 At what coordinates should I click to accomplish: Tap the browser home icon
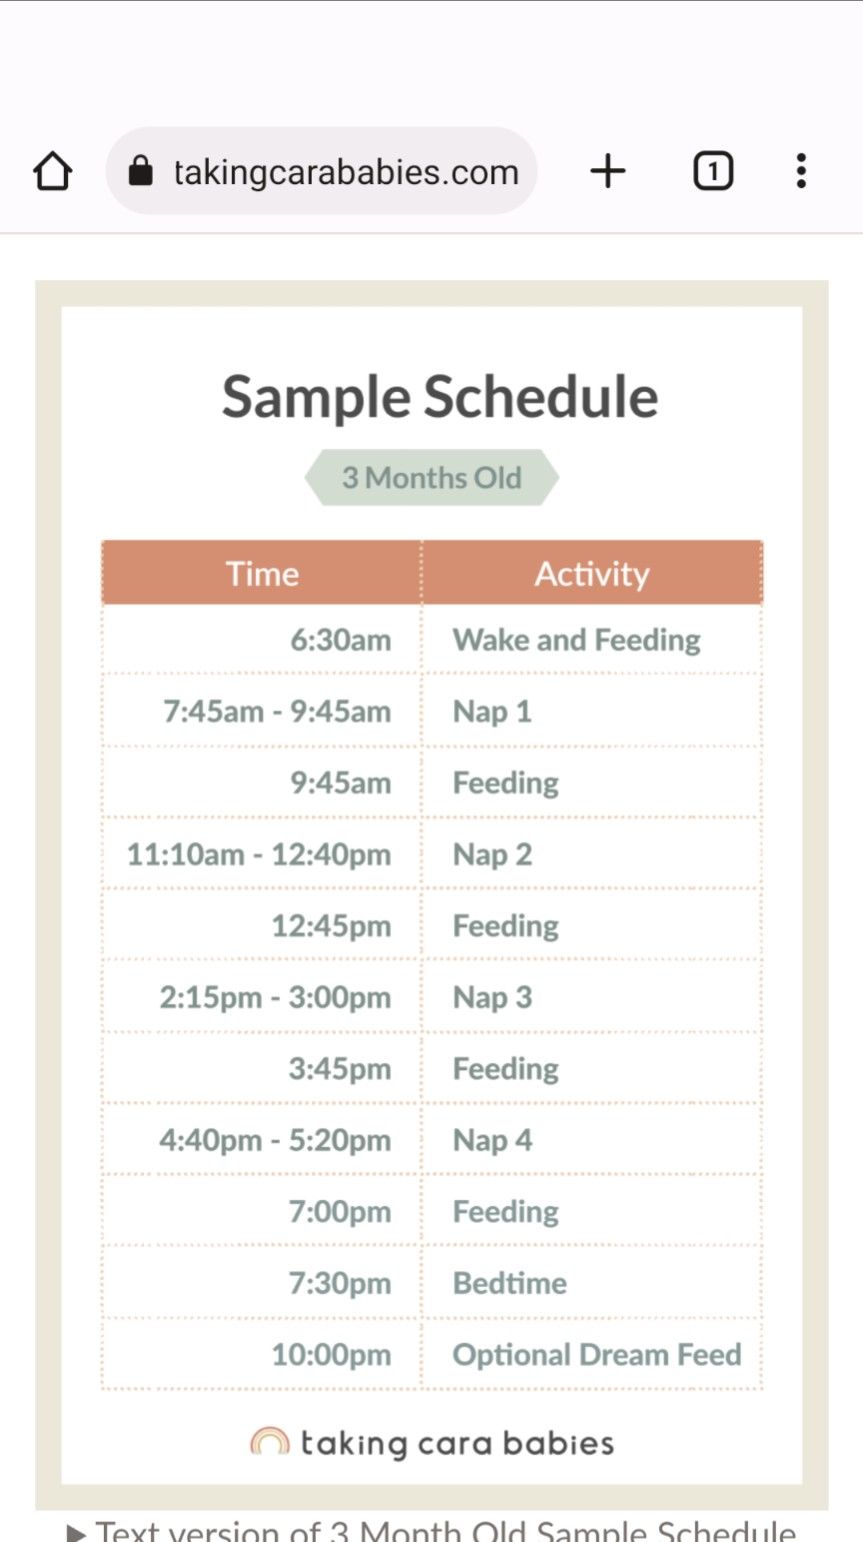pos(53,172)
